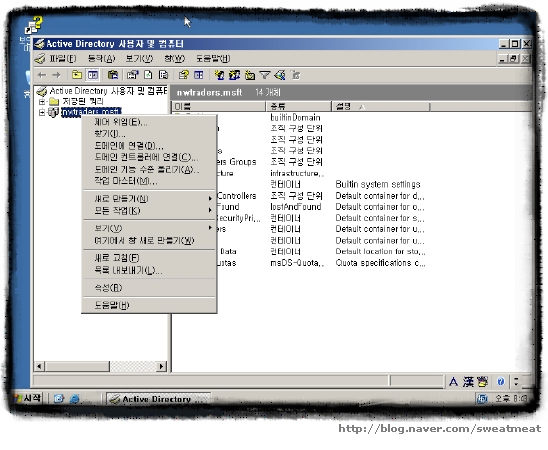Expand the 모든 작업(K) submenu
548x450 pixels.
149,210
